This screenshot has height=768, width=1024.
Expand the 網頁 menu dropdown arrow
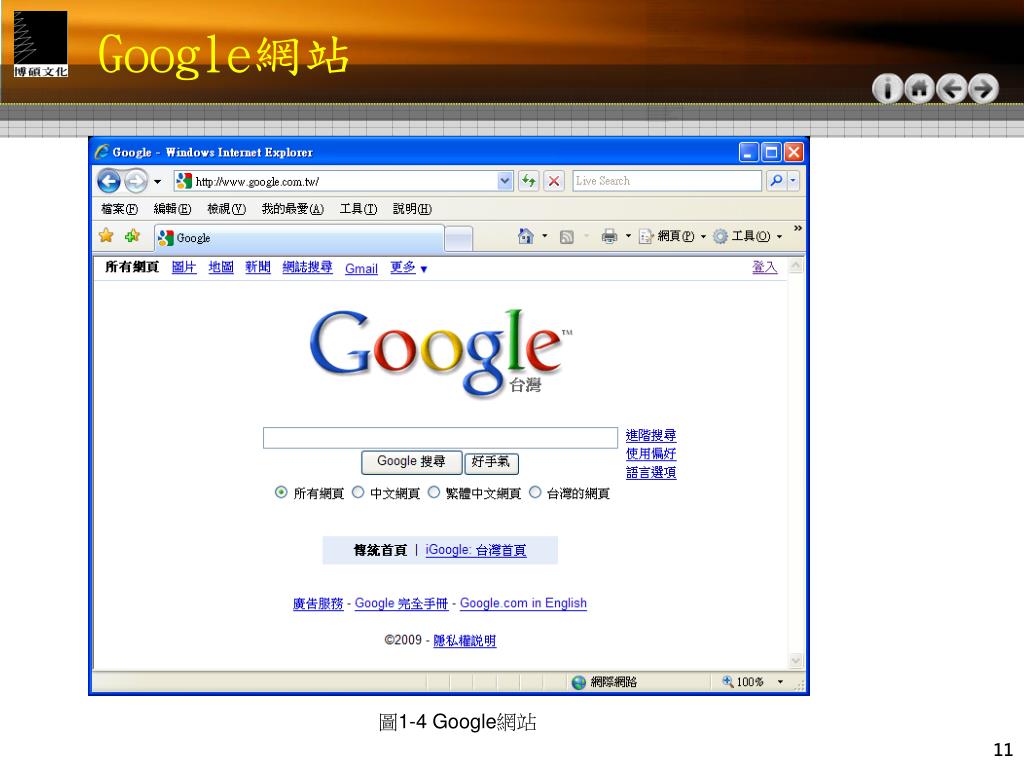click(x=703, y=237)
